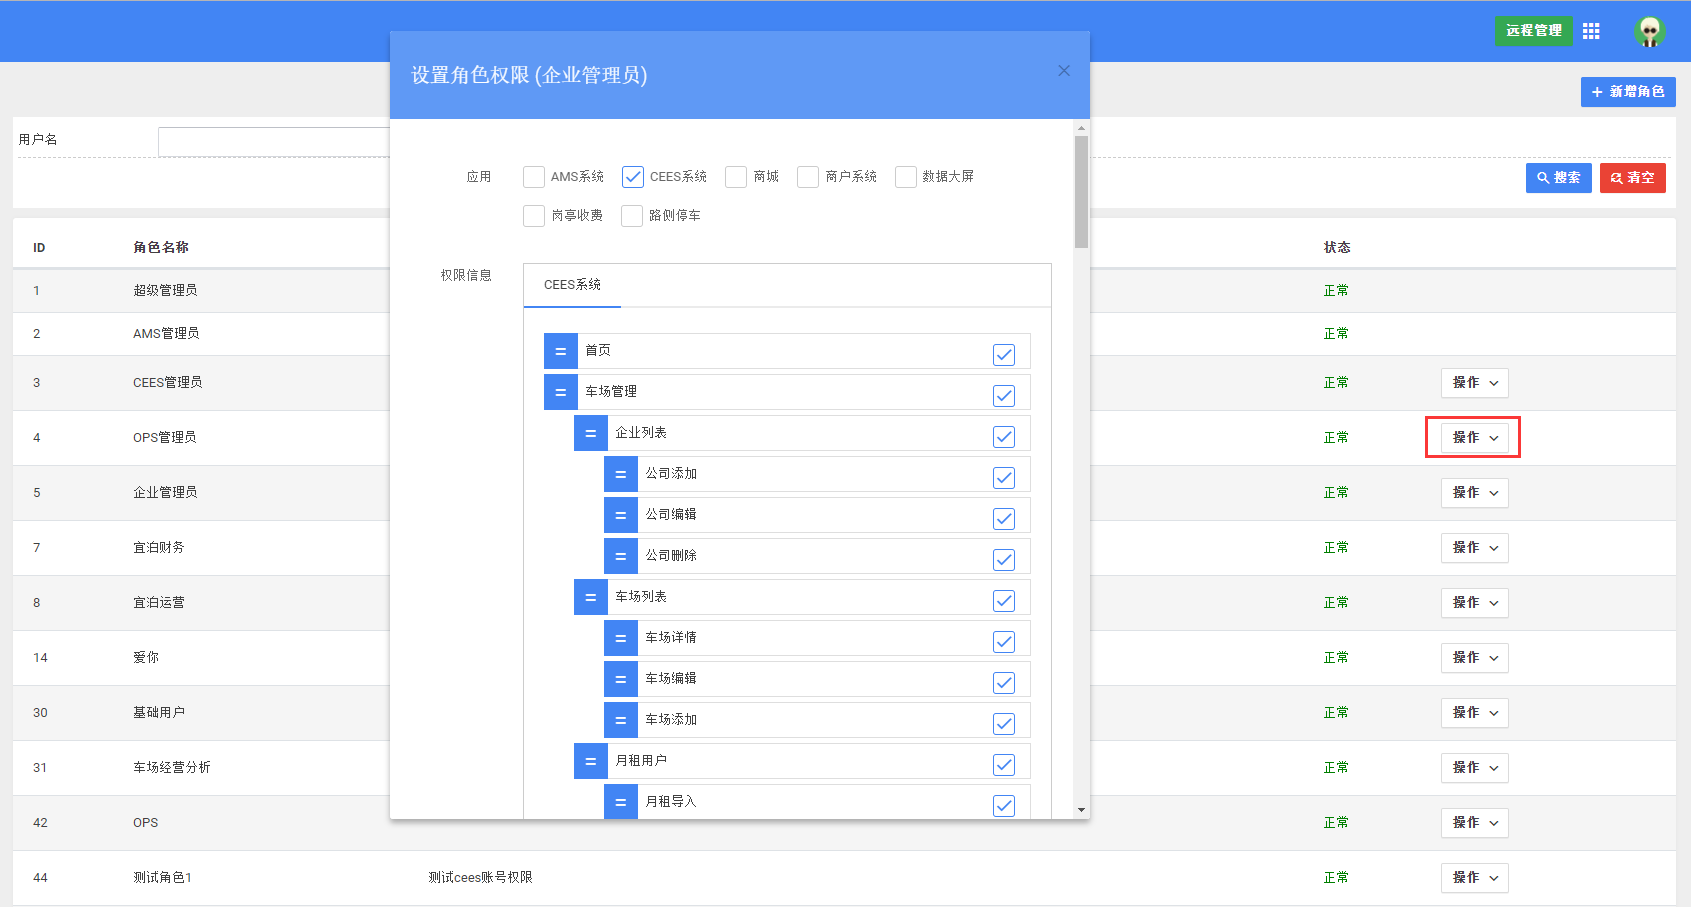Viewport: 1691px width, 907px height.
Task: Click the handle icon beside 车场编辑
Action: (x=621, y=679)
